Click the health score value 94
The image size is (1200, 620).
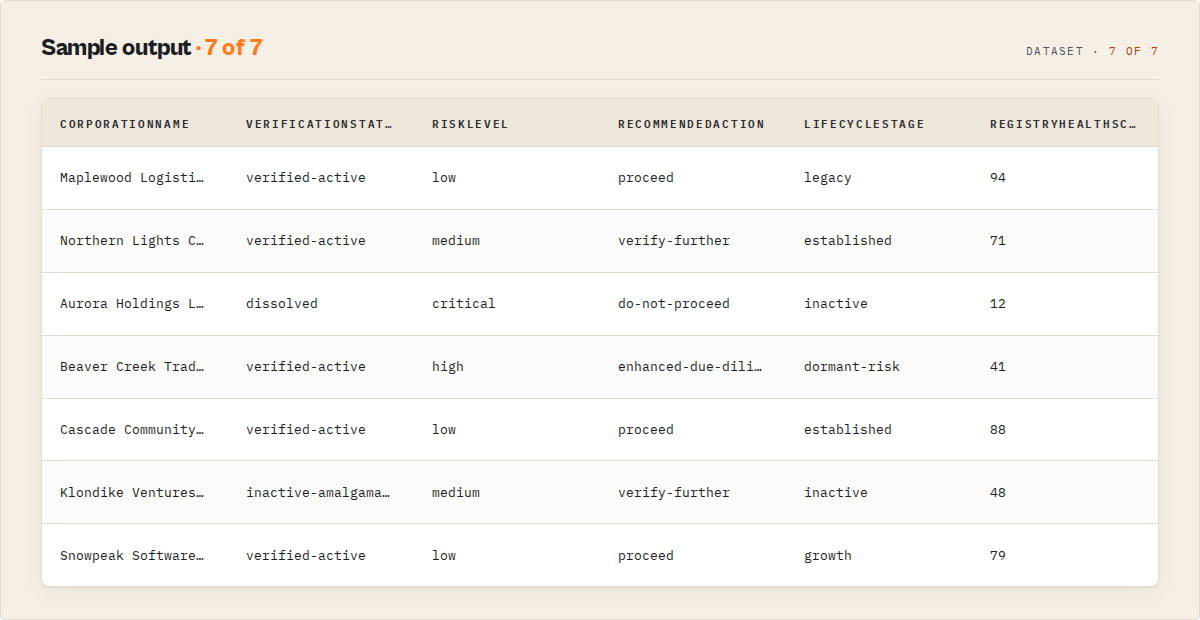pos(998,178)
